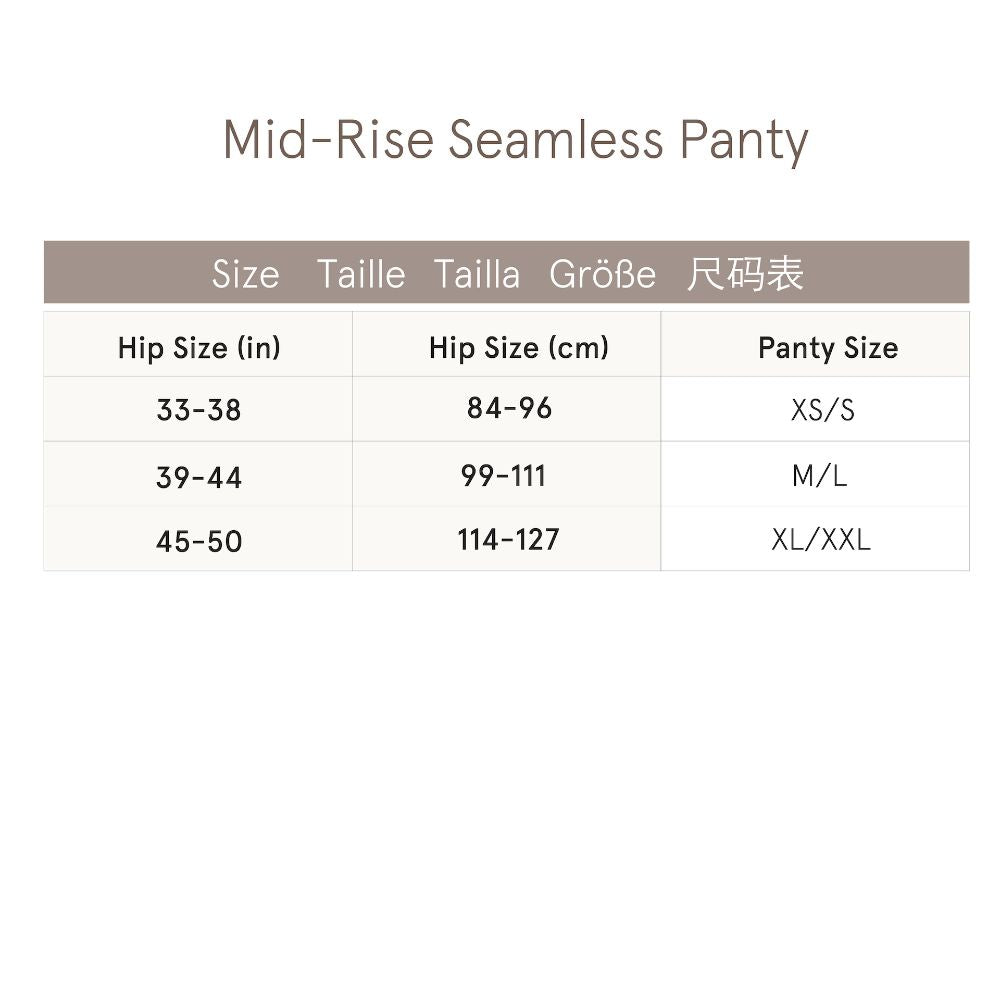Click the word Size in the banner
The image size is (1000, 1000).
[245, 274]
